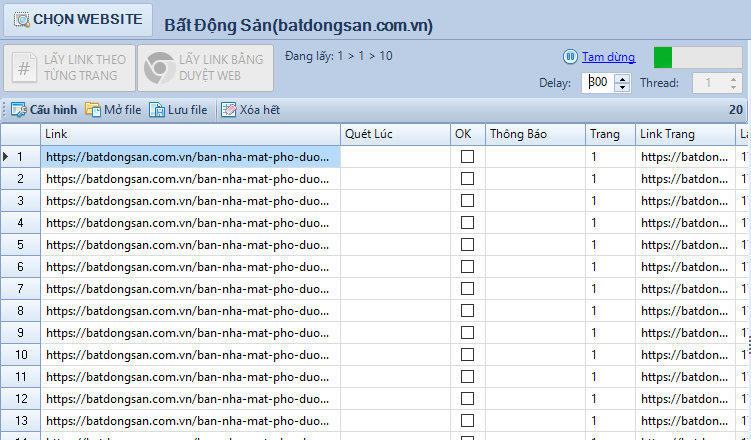Click the Delay value field
The height and width of the screenshot is (440, 751).
point(598,82)
